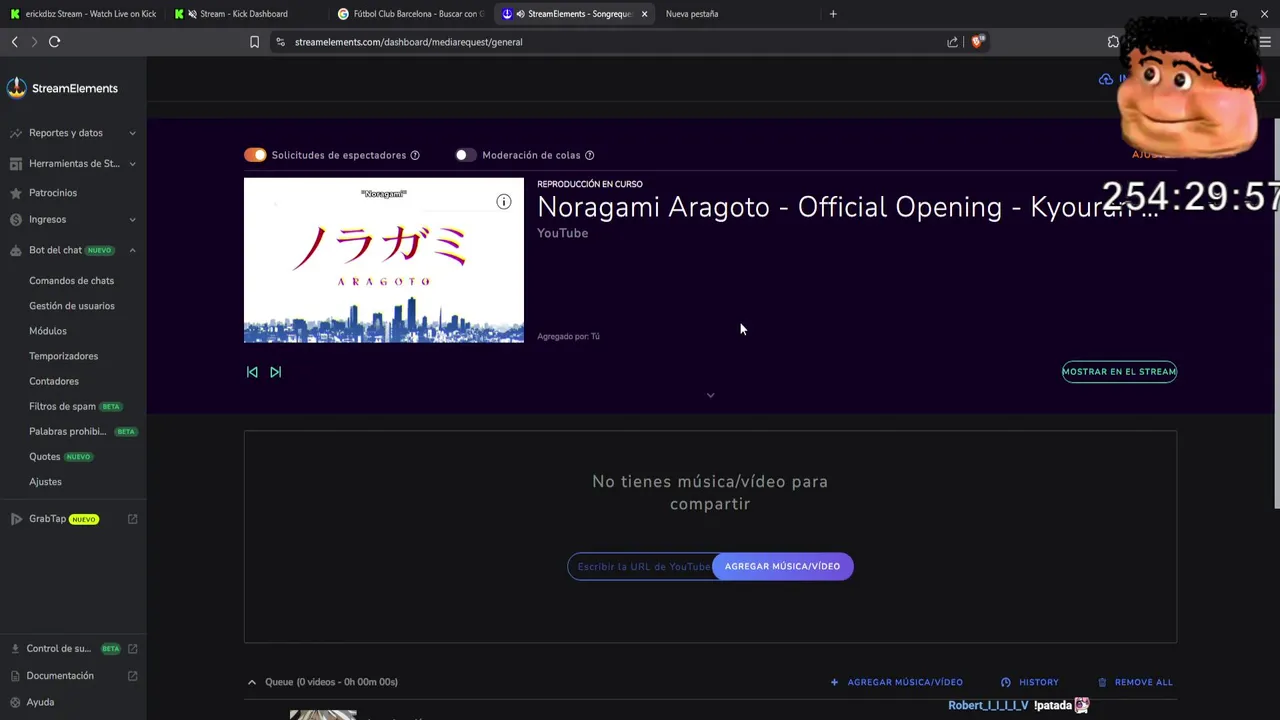
Task: Click the YouTube URL input field
Action: click(x=641, y=566)
